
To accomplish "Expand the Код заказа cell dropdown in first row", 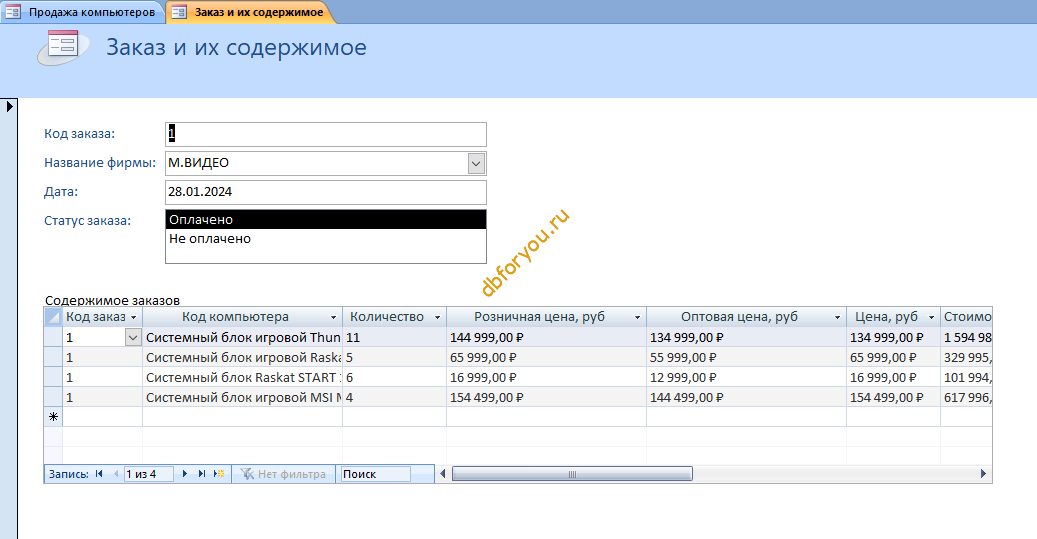I will (133, 337).
